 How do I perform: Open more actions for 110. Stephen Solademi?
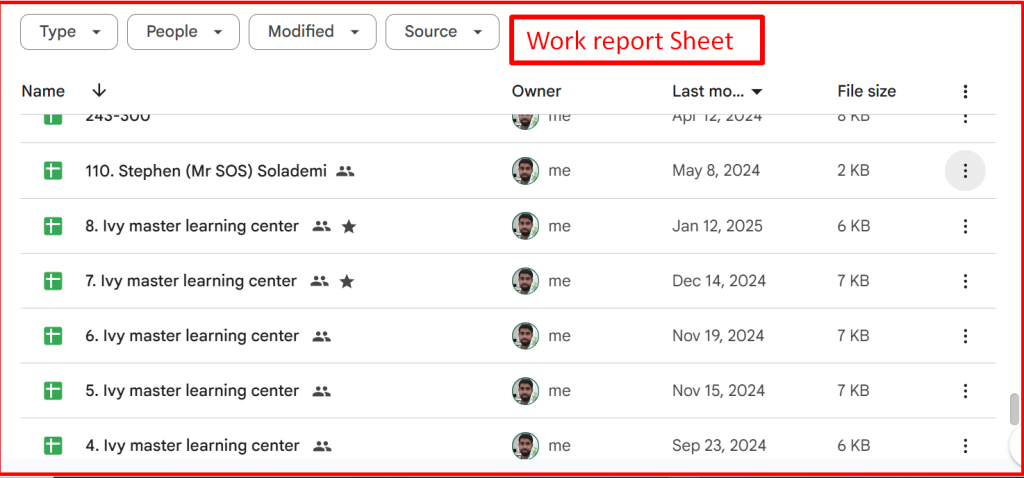(965, 171)
